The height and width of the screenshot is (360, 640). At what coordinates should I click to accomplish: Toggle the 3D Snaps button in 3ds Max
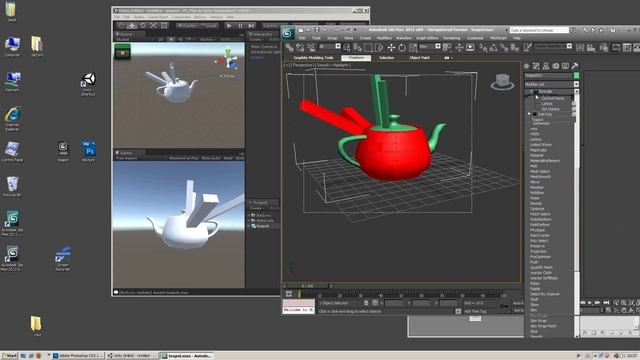482,48
